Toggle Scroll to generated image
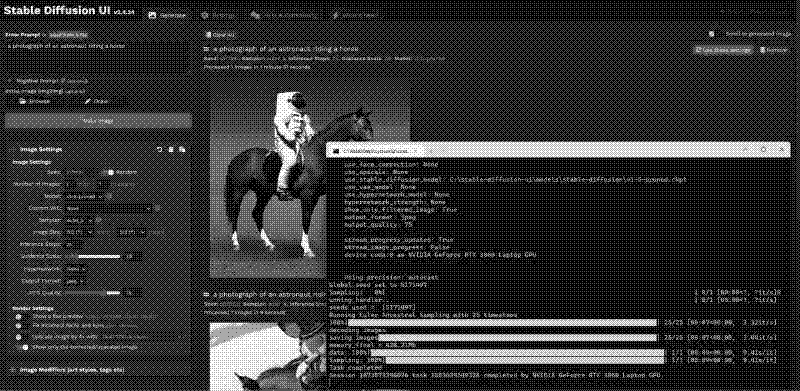800x391 pixels. pyautogui.click(x=714, y=34)
